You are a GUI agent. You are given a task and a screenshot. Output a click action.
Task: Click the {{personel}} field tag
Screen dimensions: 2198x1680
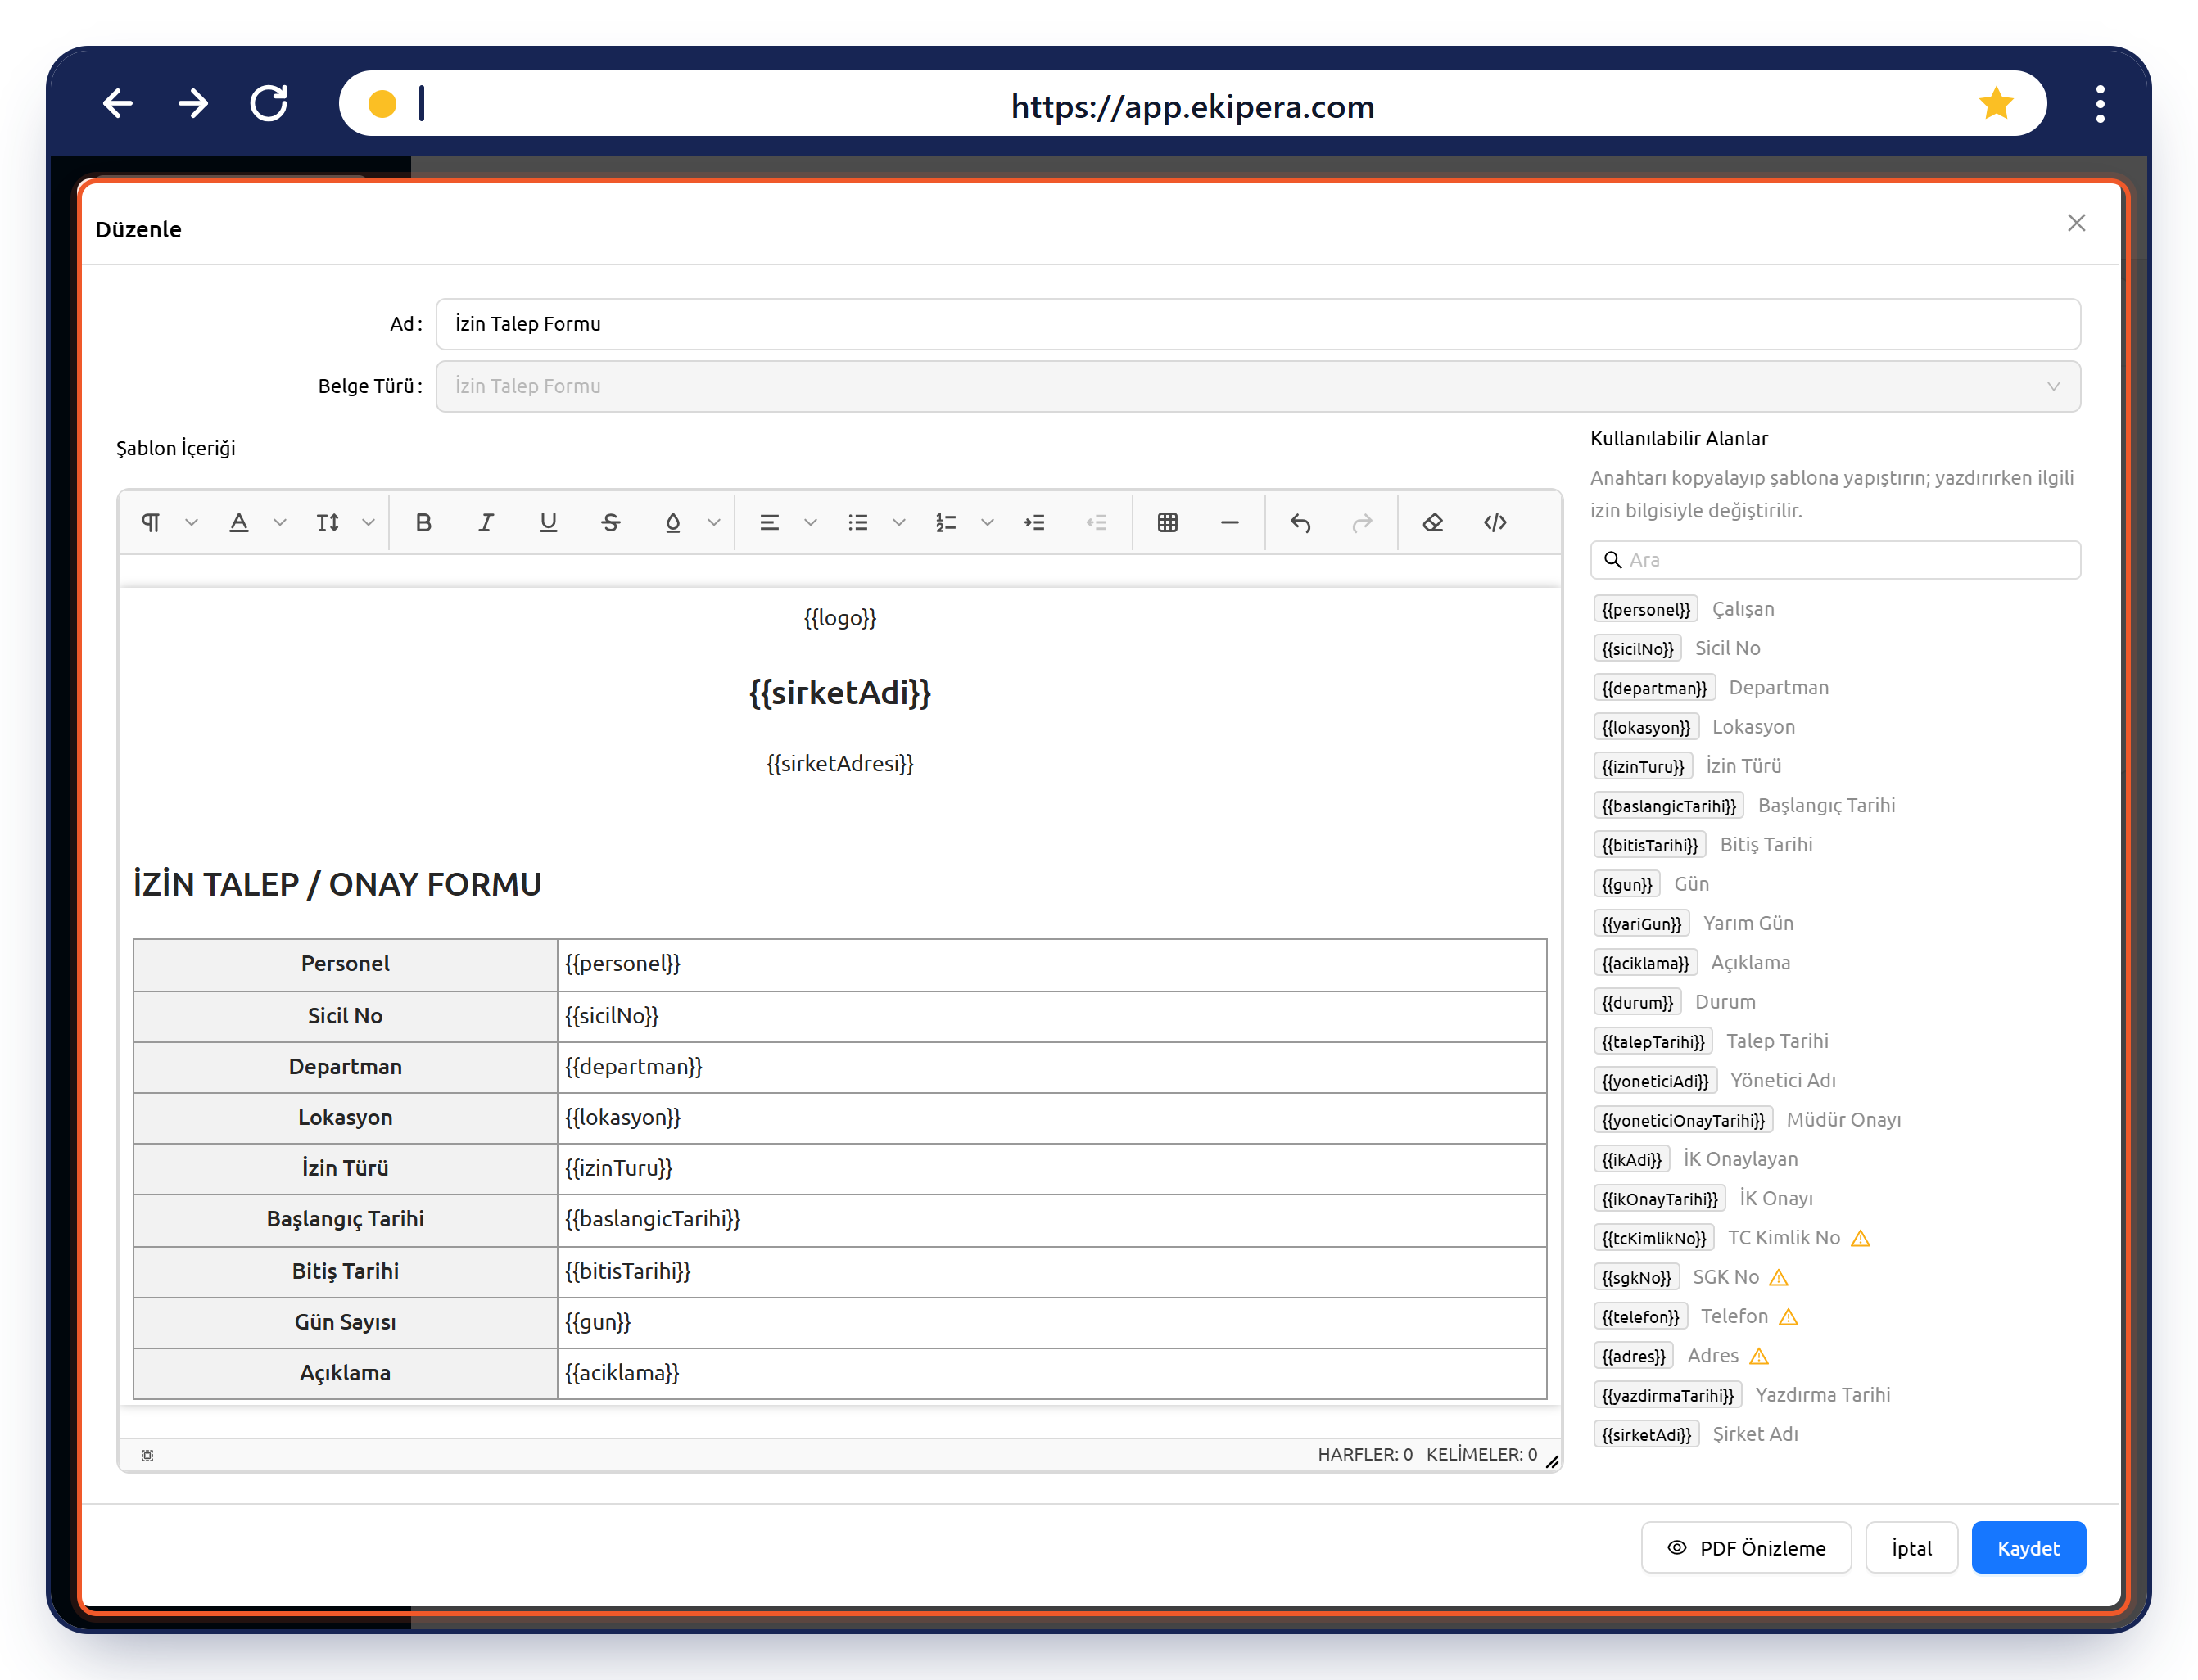(x=1645, y=609)
